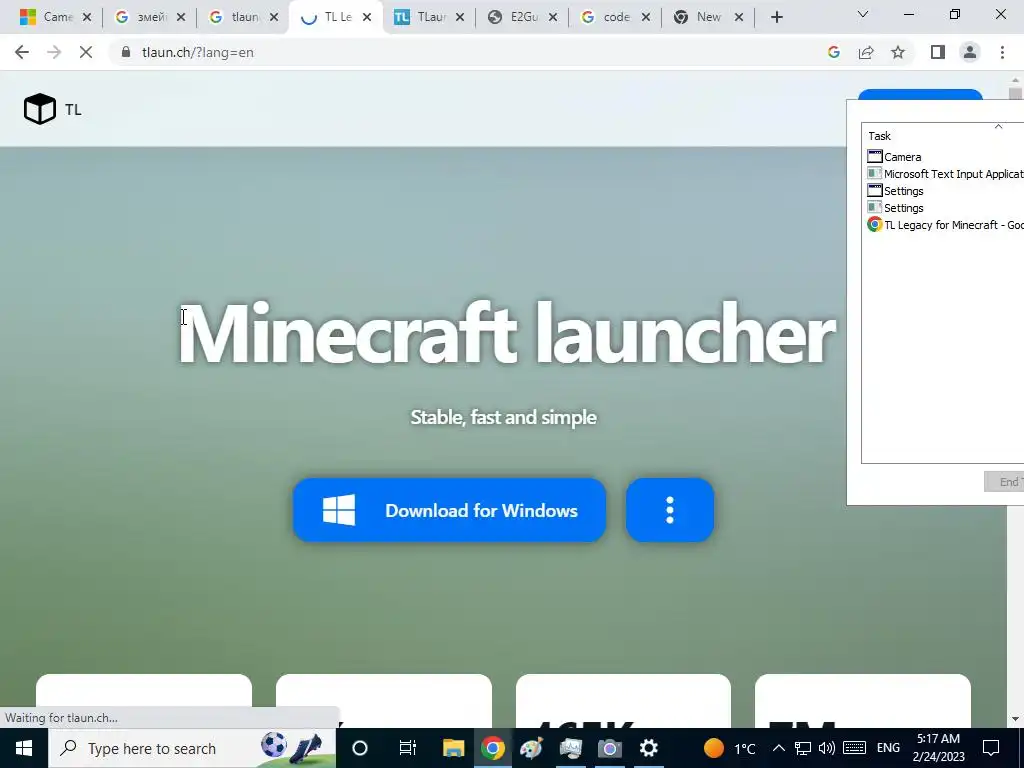Click the volume speaker icon
This screenshot has width=1024, height=768.
click(x=826, y=748)
